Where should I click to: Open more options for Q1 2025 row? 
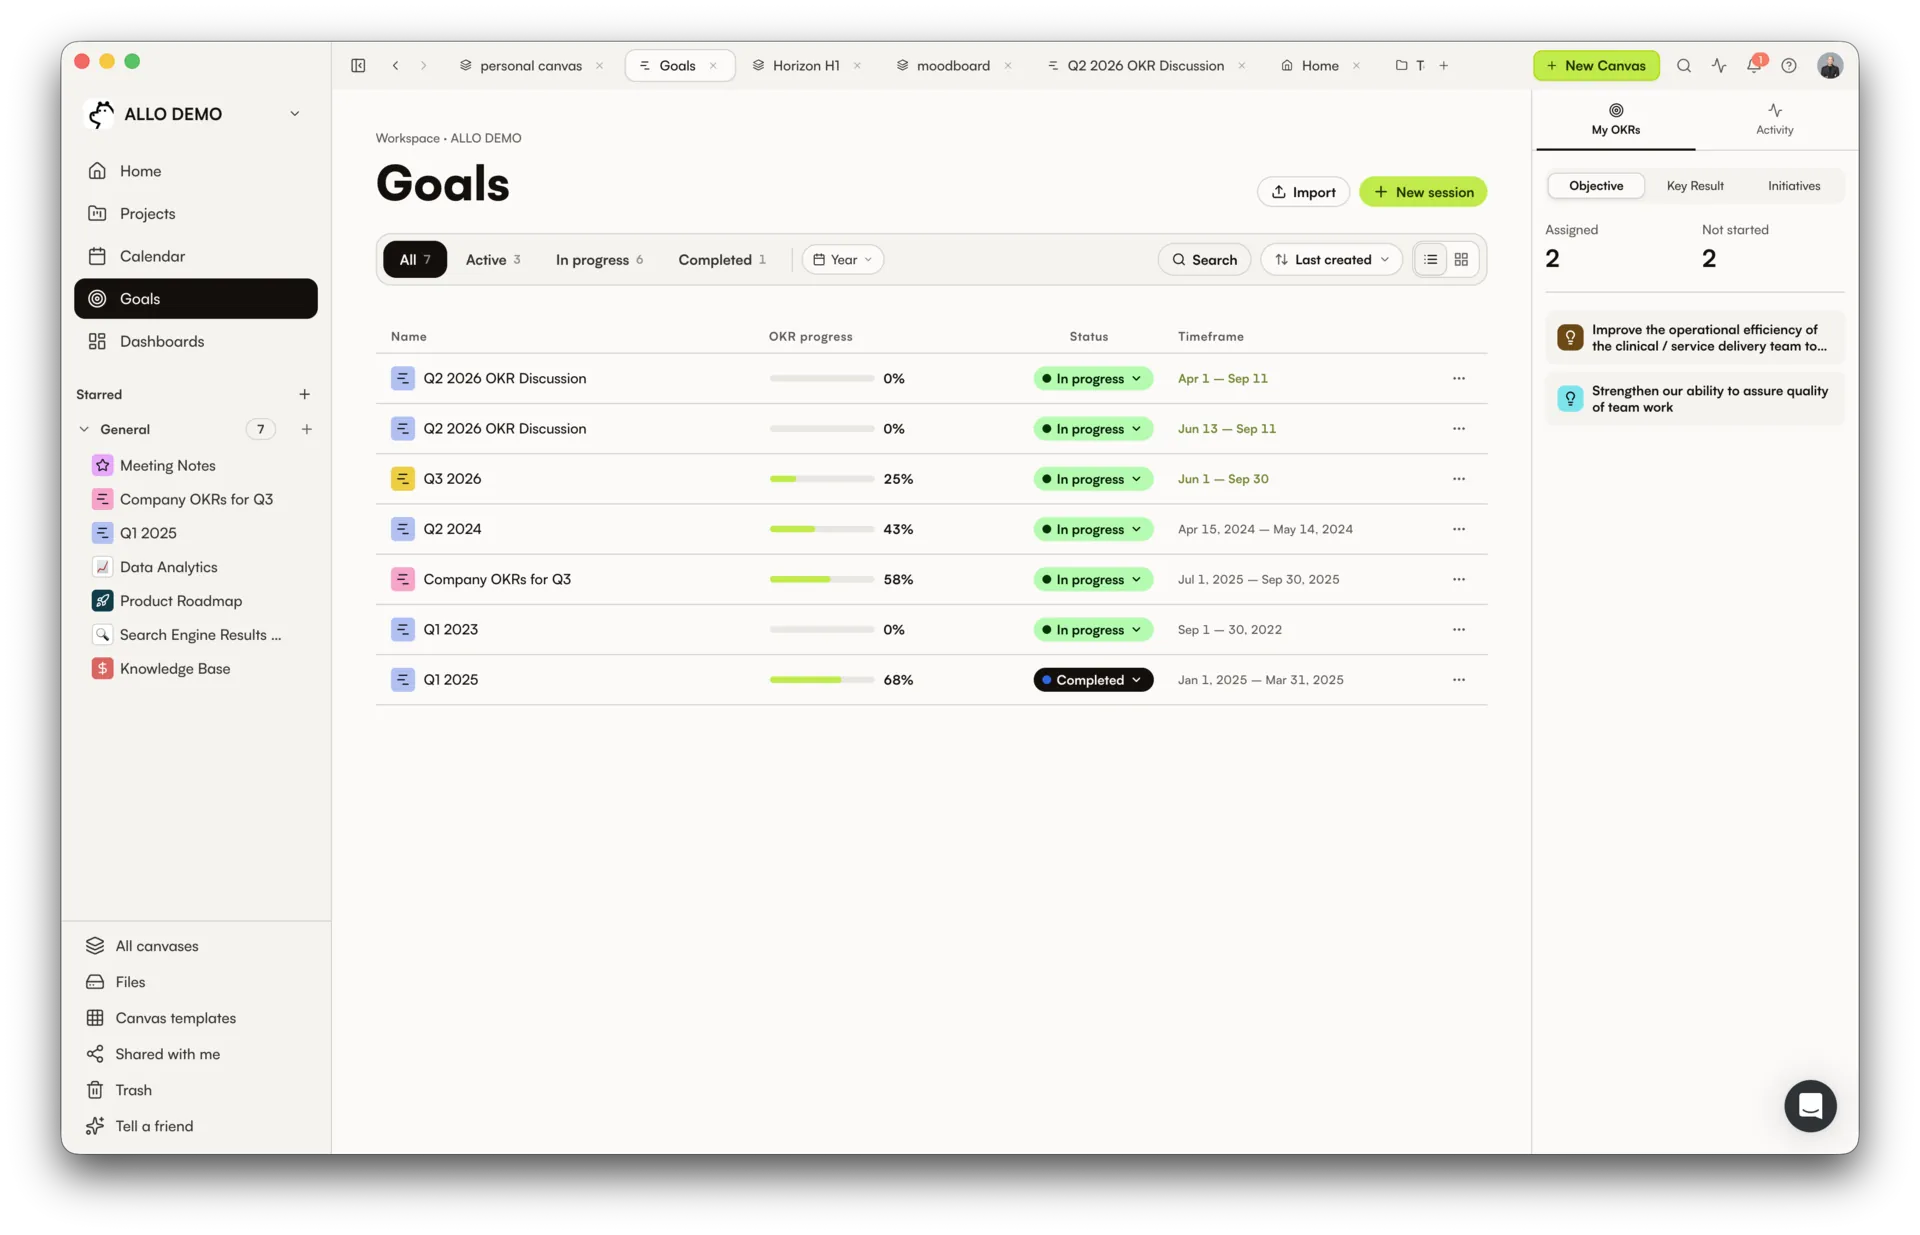[1459, 680]
